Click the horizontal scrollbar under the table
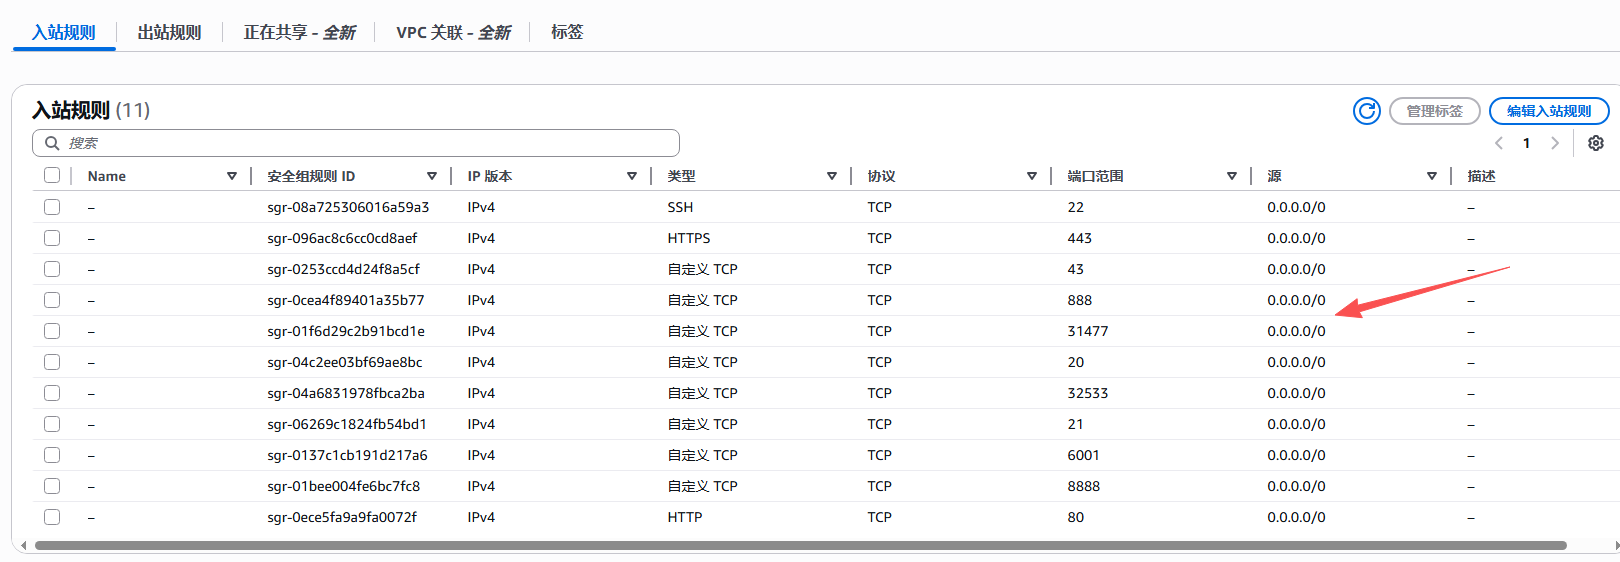 tap(800, 545)
